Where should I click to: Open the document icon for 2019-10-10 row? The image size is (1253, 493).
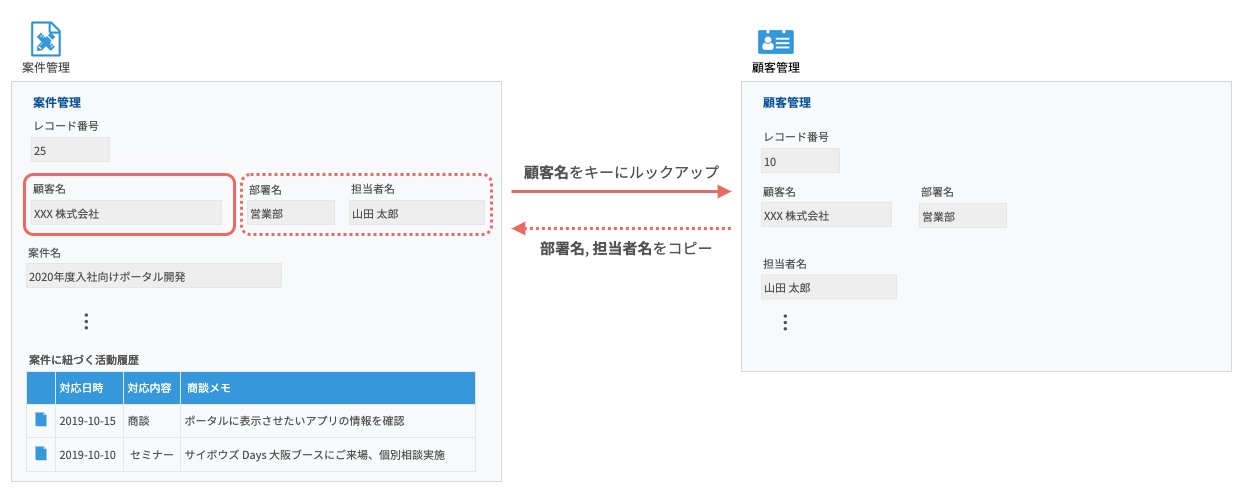(41, 454)
